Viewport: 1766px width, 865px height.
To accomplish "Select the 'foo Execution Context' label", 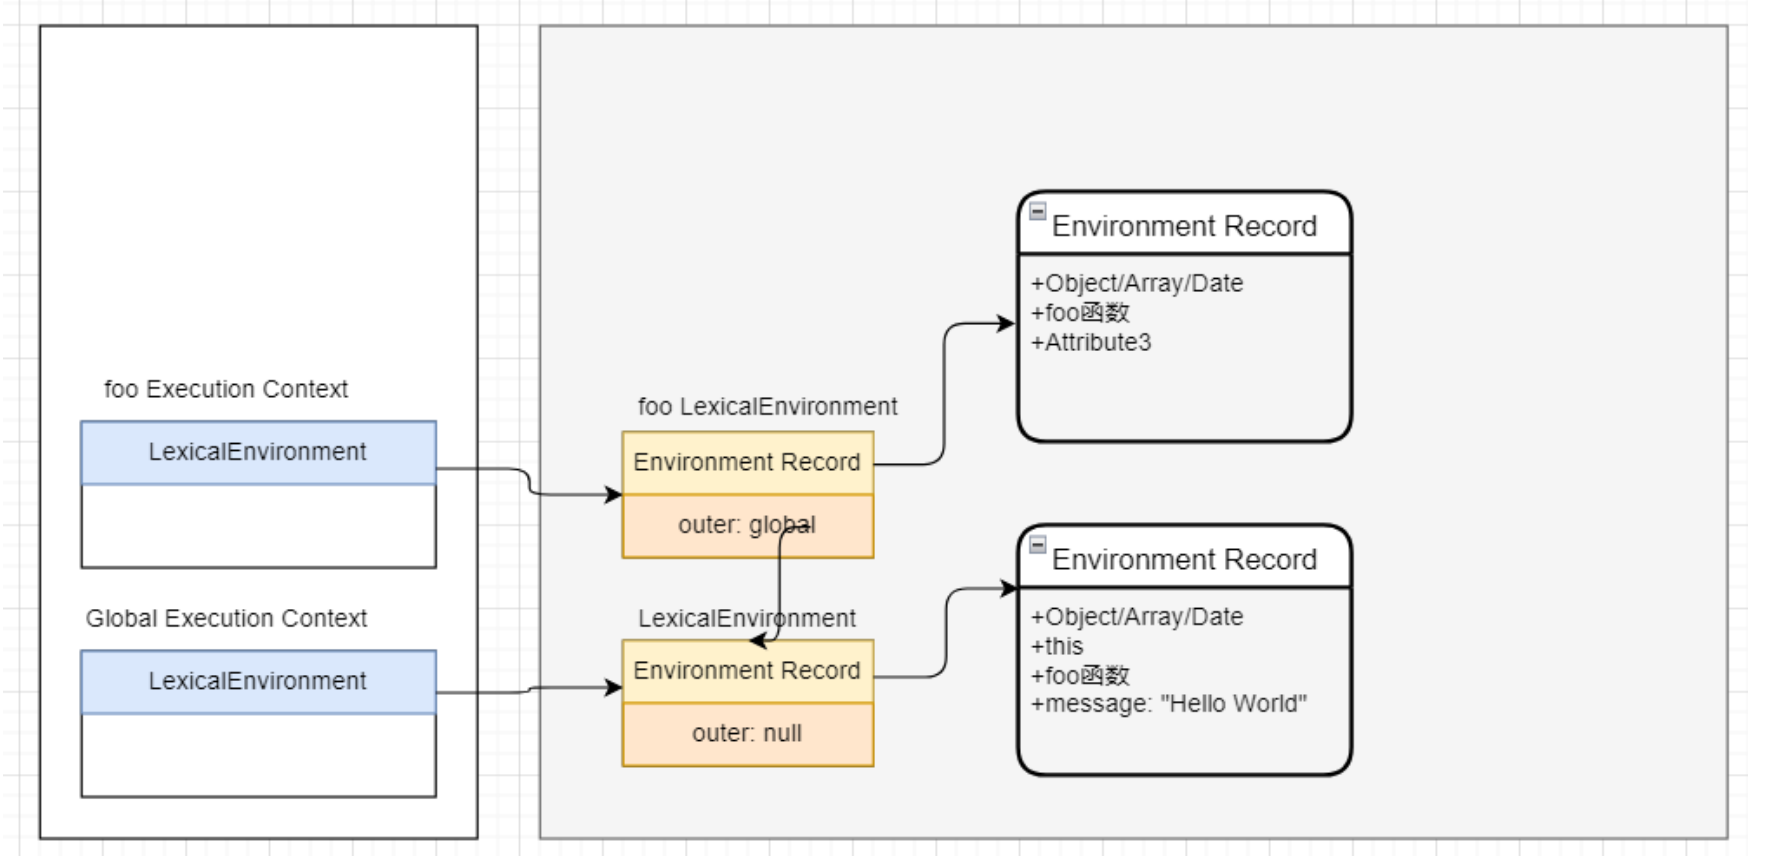I will pos(226,389).
